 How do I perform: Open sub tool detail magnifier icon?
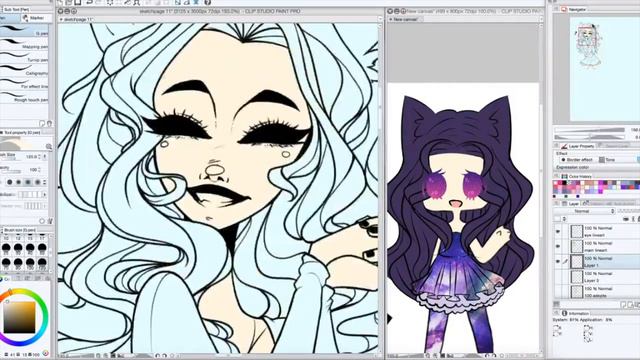(49, 146)
